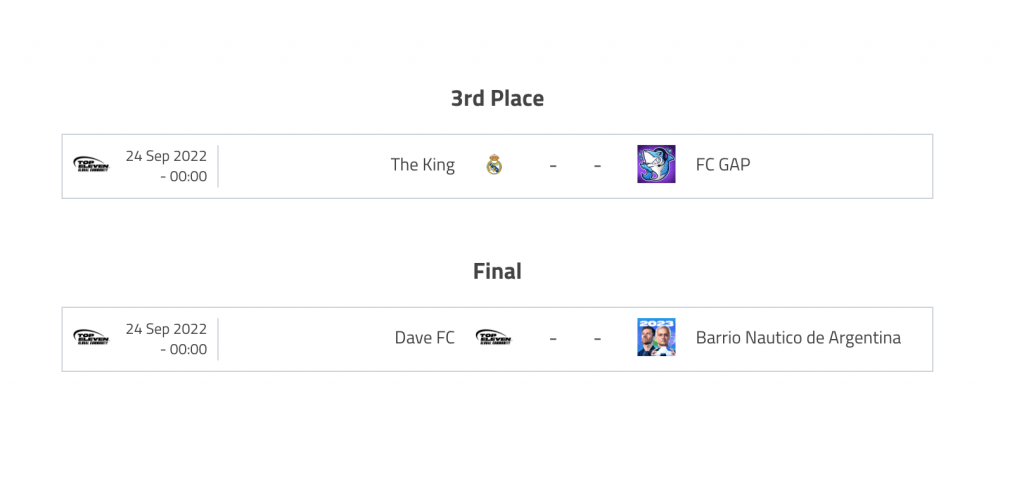
Task: Open the FC GAP team link
Action: click(x=722, y=165)
